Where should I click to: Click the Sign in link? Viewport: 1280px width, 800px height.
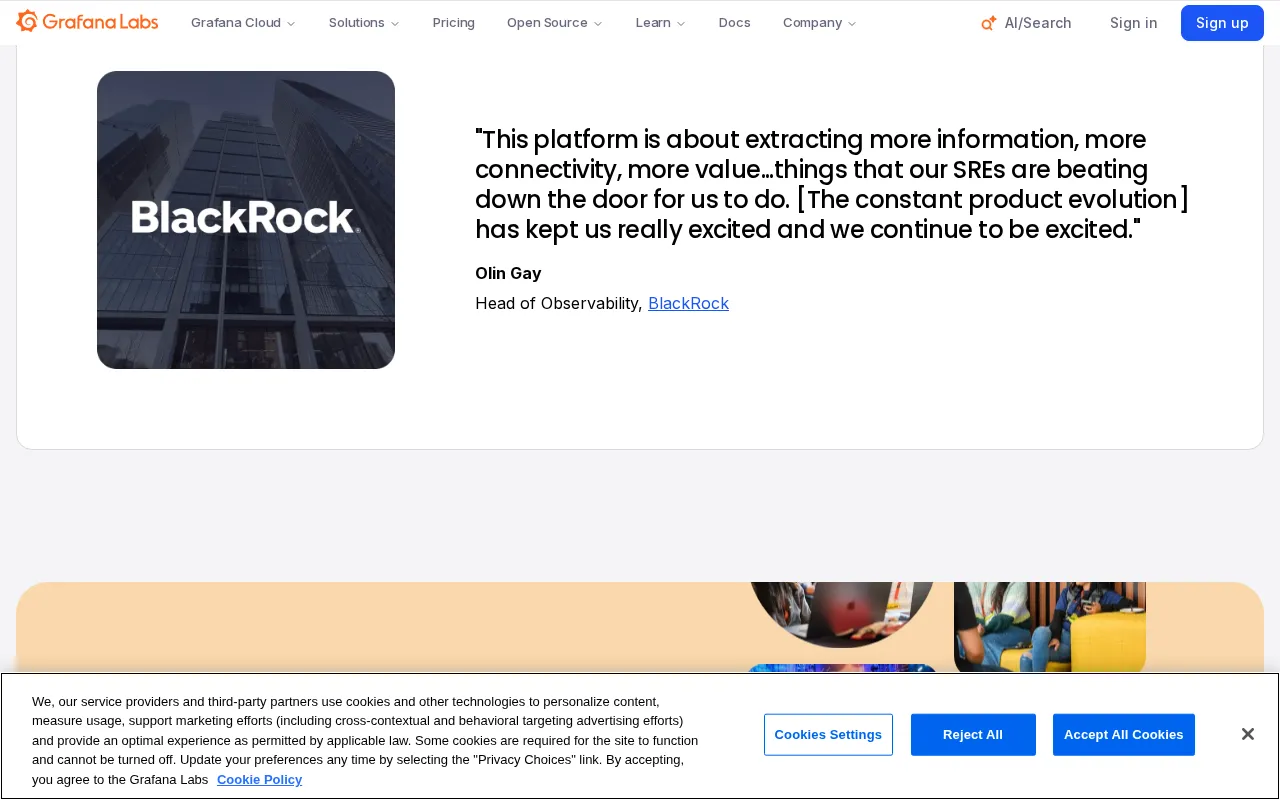click(1134, 23)
